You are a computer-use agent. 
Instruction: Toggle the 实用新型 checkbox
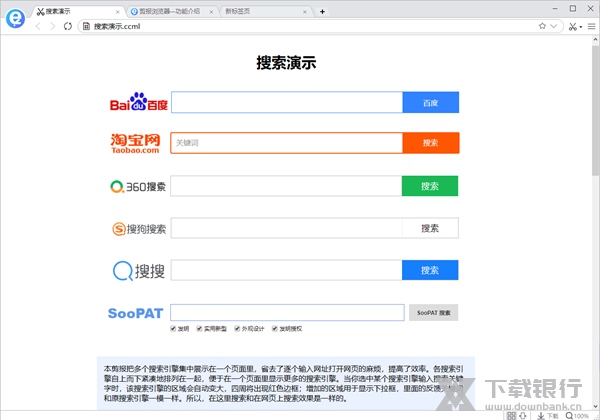199,328
